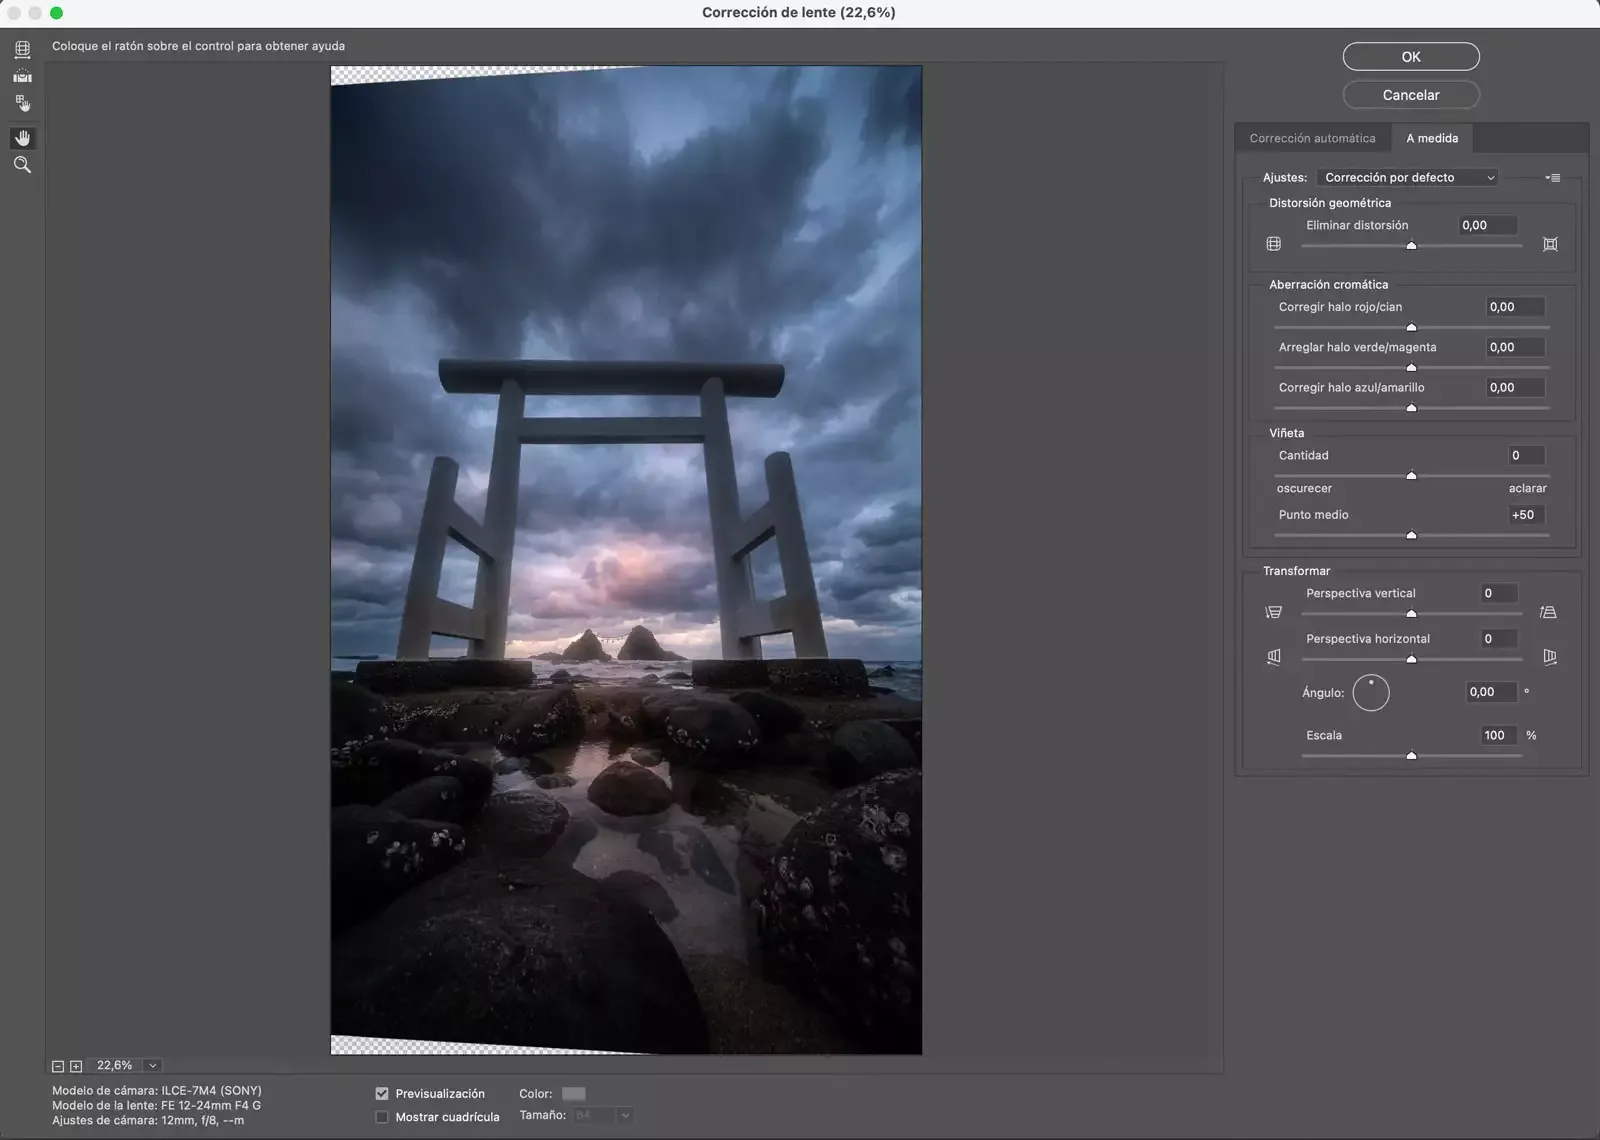The width and height of the screenshot is (1600, 1140).
Task: Click the Escala slider handle
Action: [x=1411, y=756]
